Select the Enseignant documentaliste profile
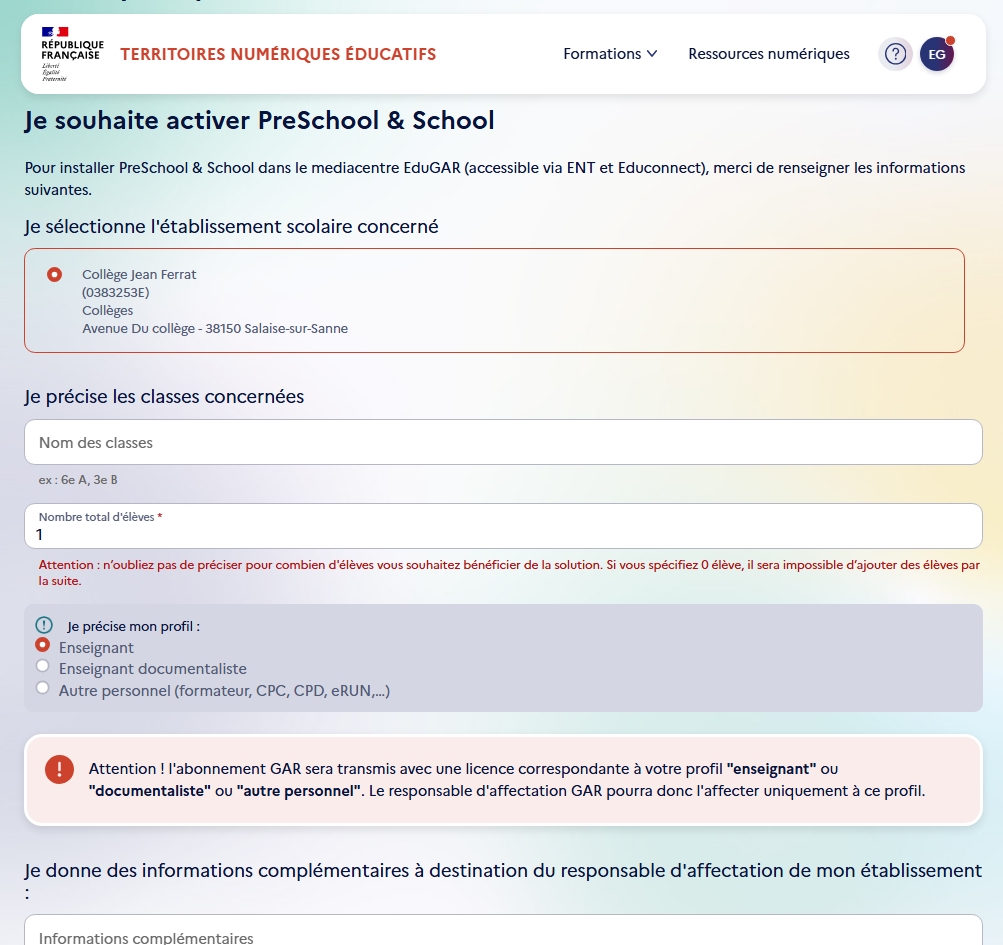Screen dimensions: 1003x945 point(42,666)
